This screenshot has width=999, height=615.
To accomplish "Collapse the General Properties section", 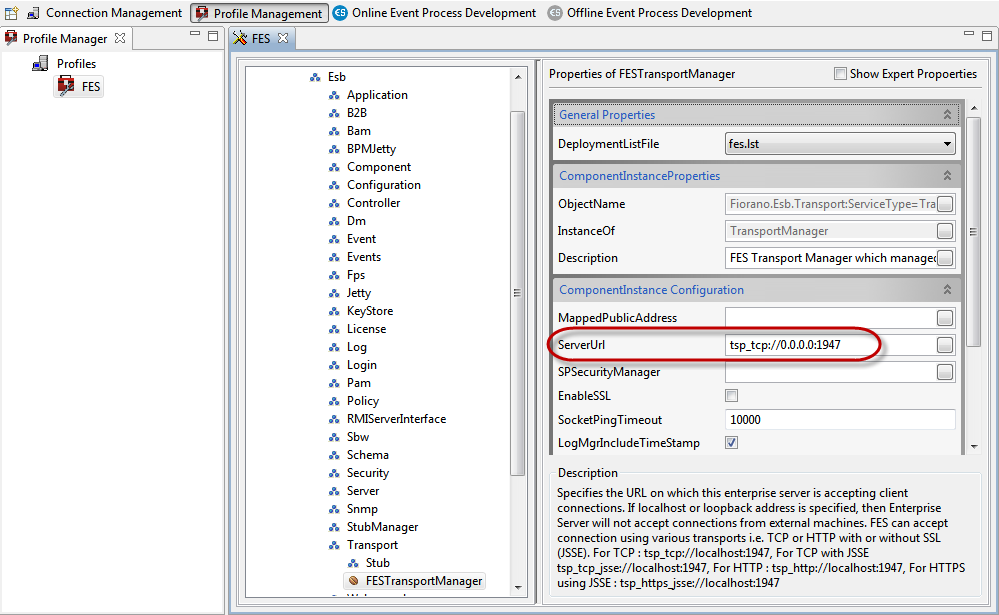I will coord(947,115).
